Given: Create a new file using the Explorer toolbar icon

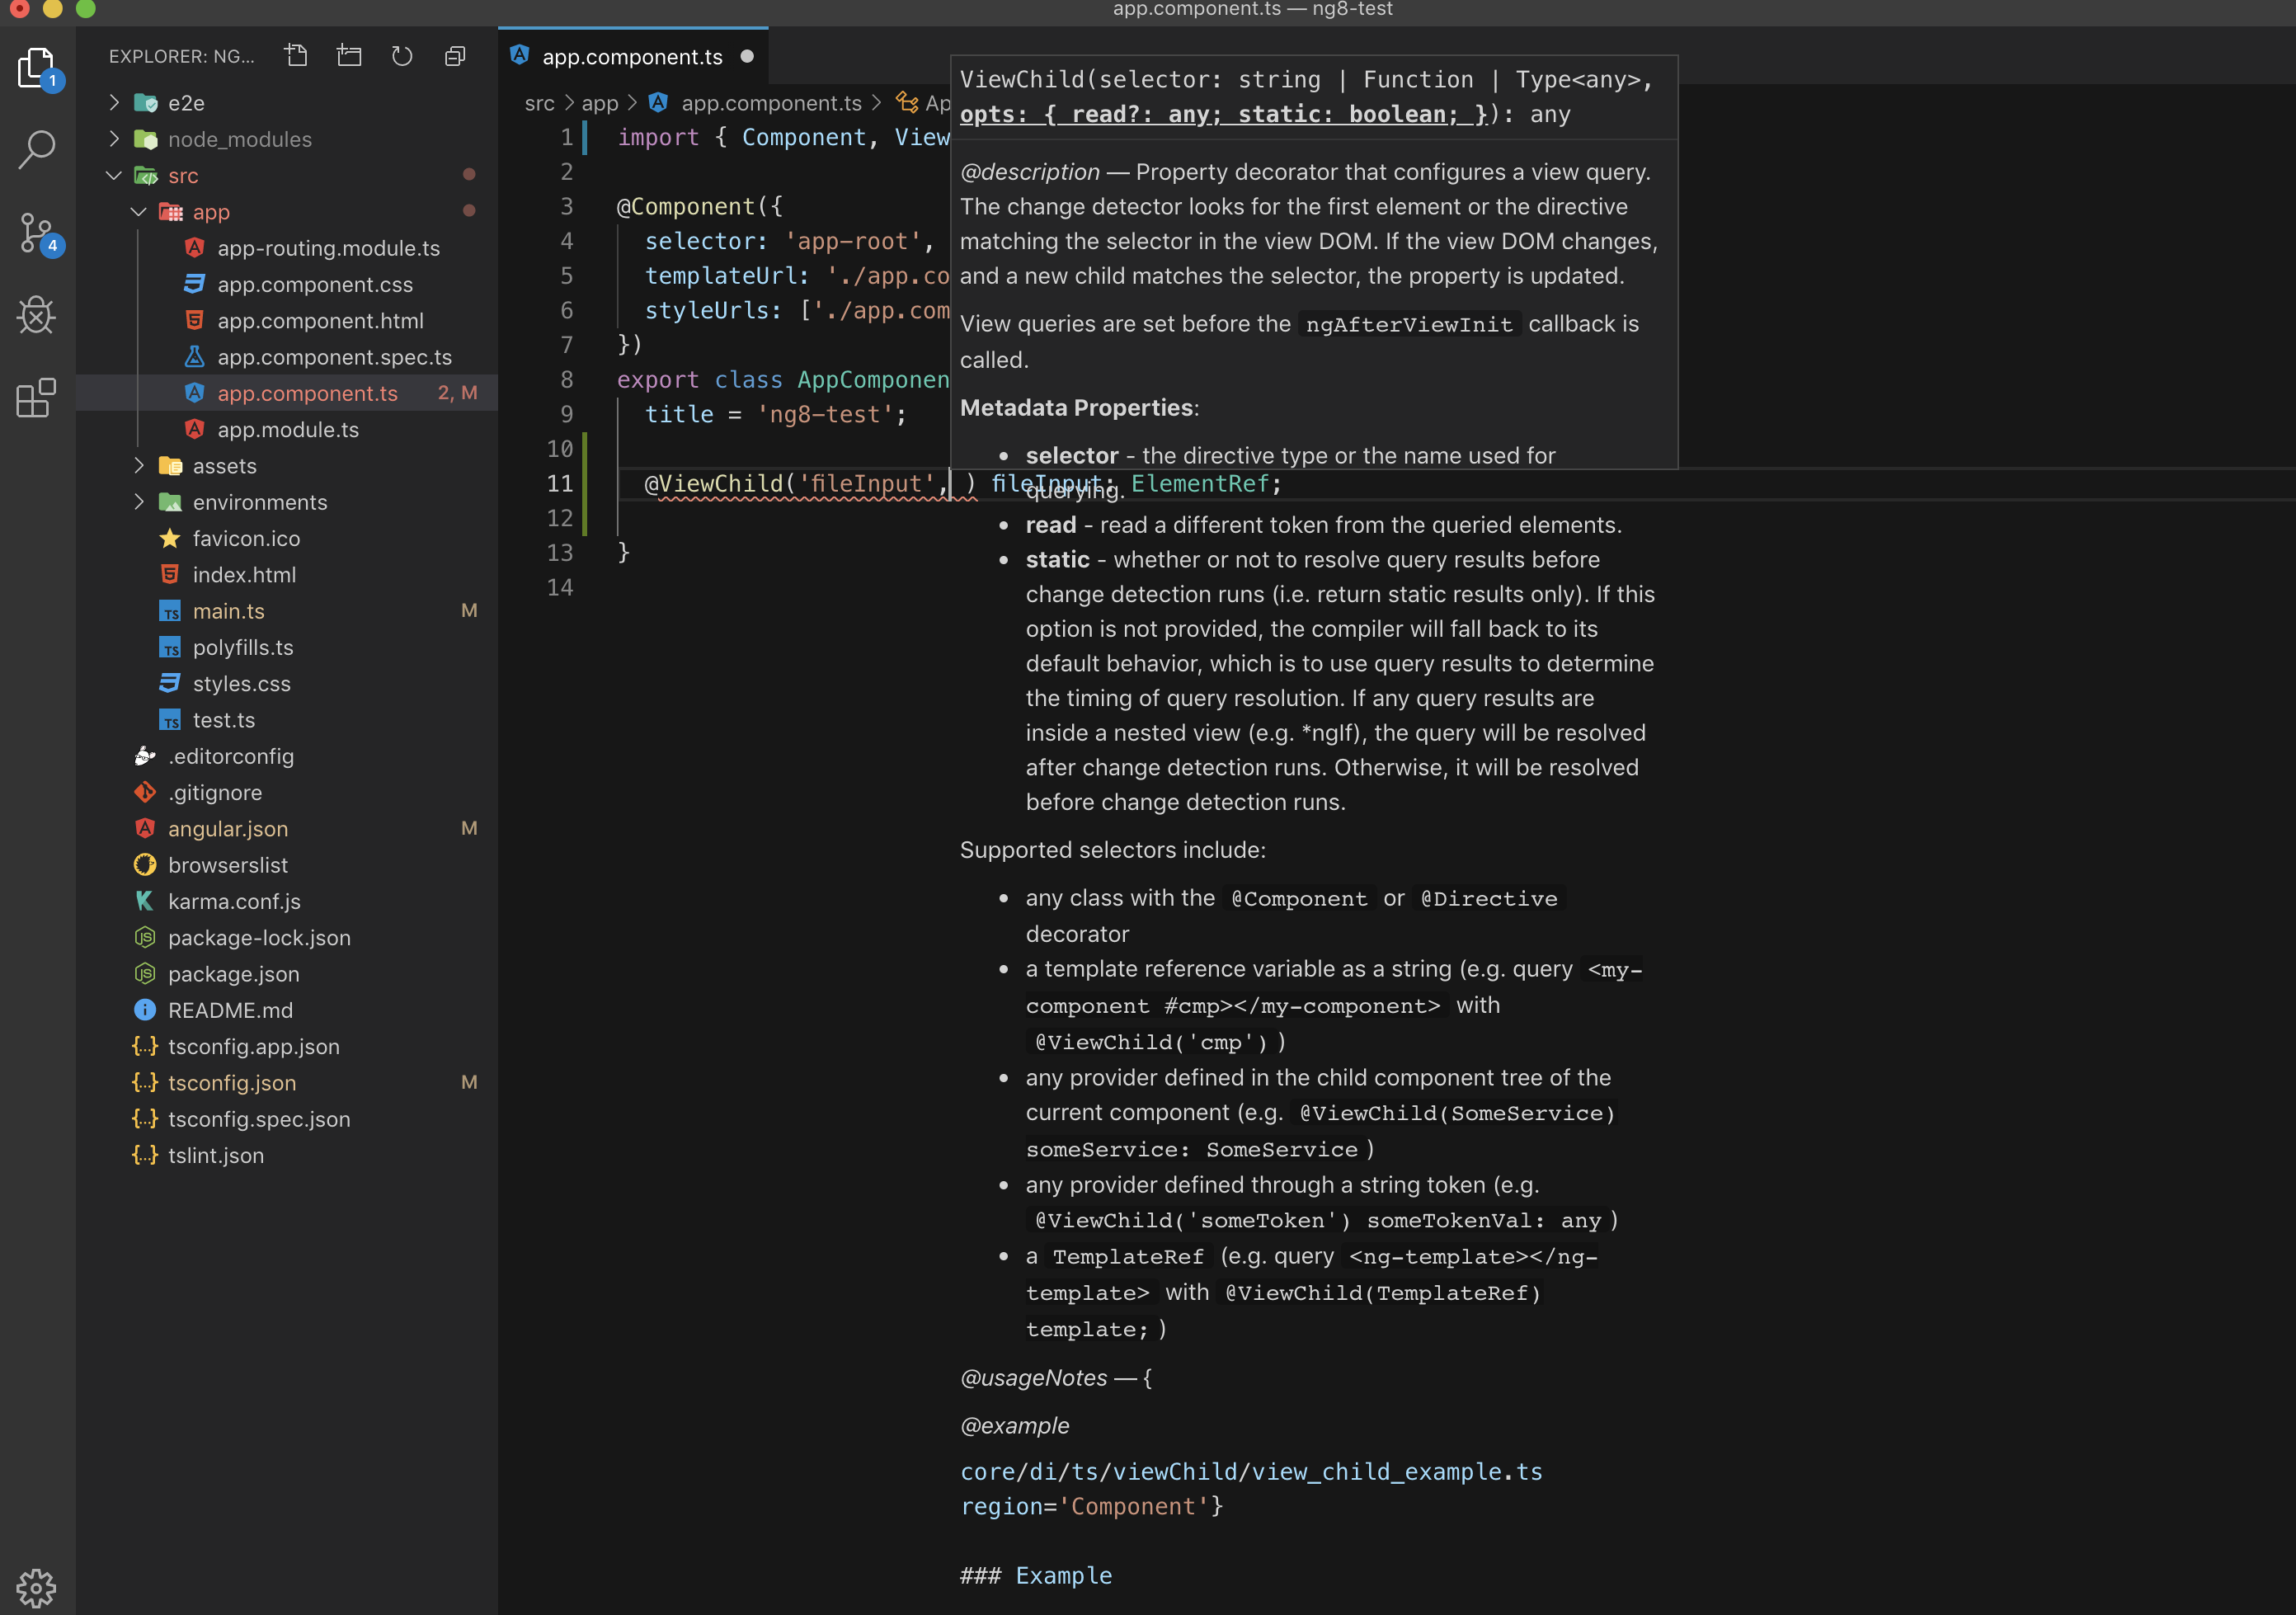Looking at the screenshot, I should tap(296, 56).
